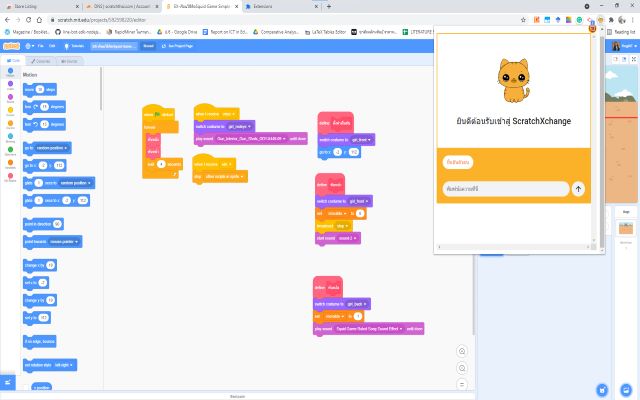The image size is (640, 400).
Task: Open a new browser tab
Action: pos(329,6)
